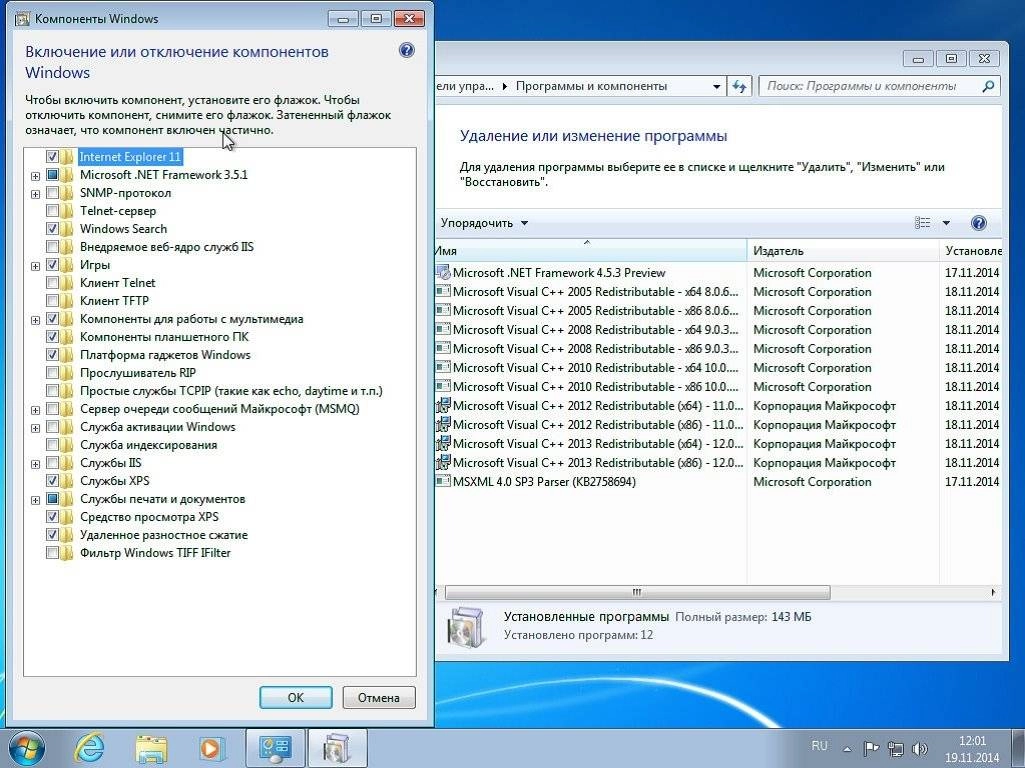The width and height of the screenshot is (1025, 768).
Task: Expand Службы печати и документов node
Action: [35, 499]
